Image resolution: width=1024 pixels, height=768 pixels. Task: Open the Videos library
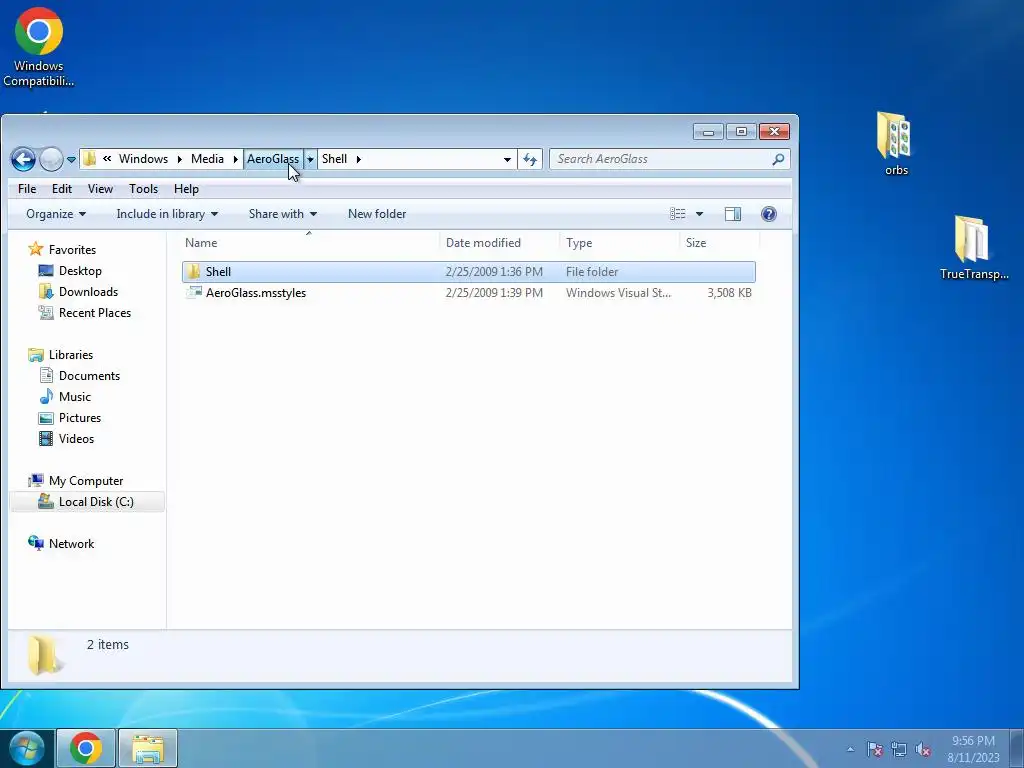coord(76,438)
